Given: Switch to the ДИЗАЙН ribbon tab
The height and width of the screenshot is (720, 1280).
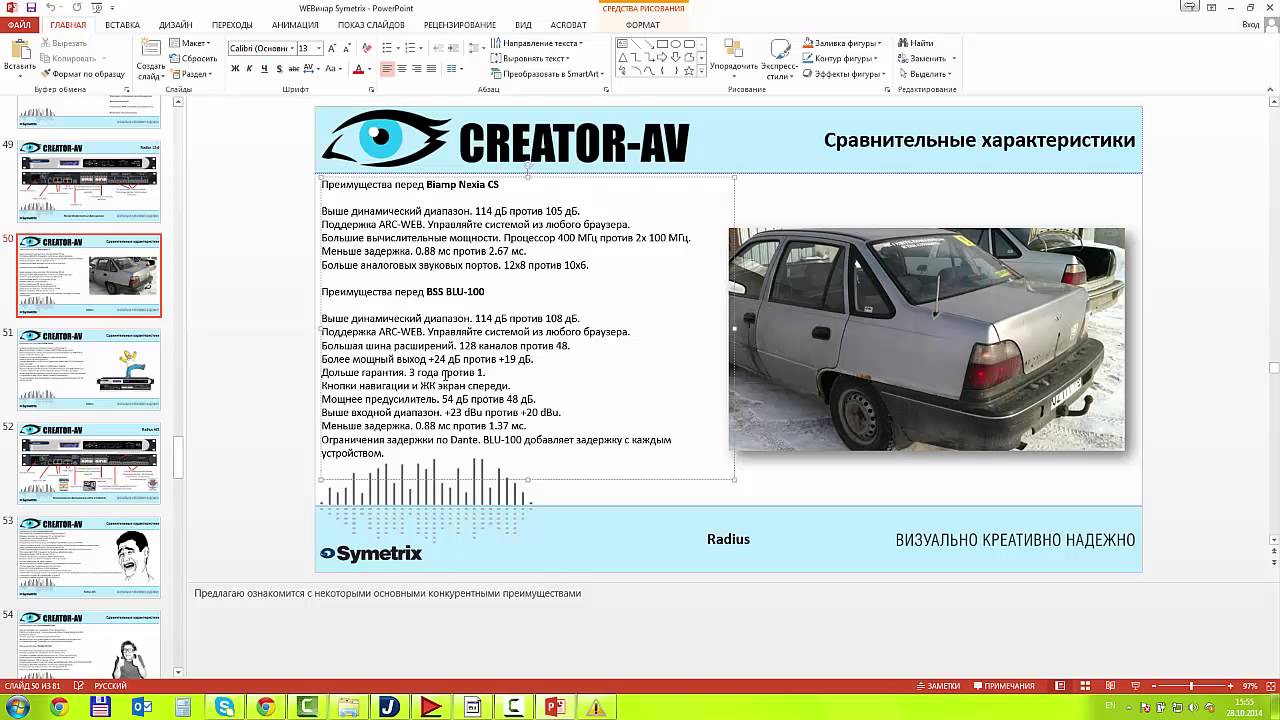Looking at the screenshot, I should click(x=175, y=25).
